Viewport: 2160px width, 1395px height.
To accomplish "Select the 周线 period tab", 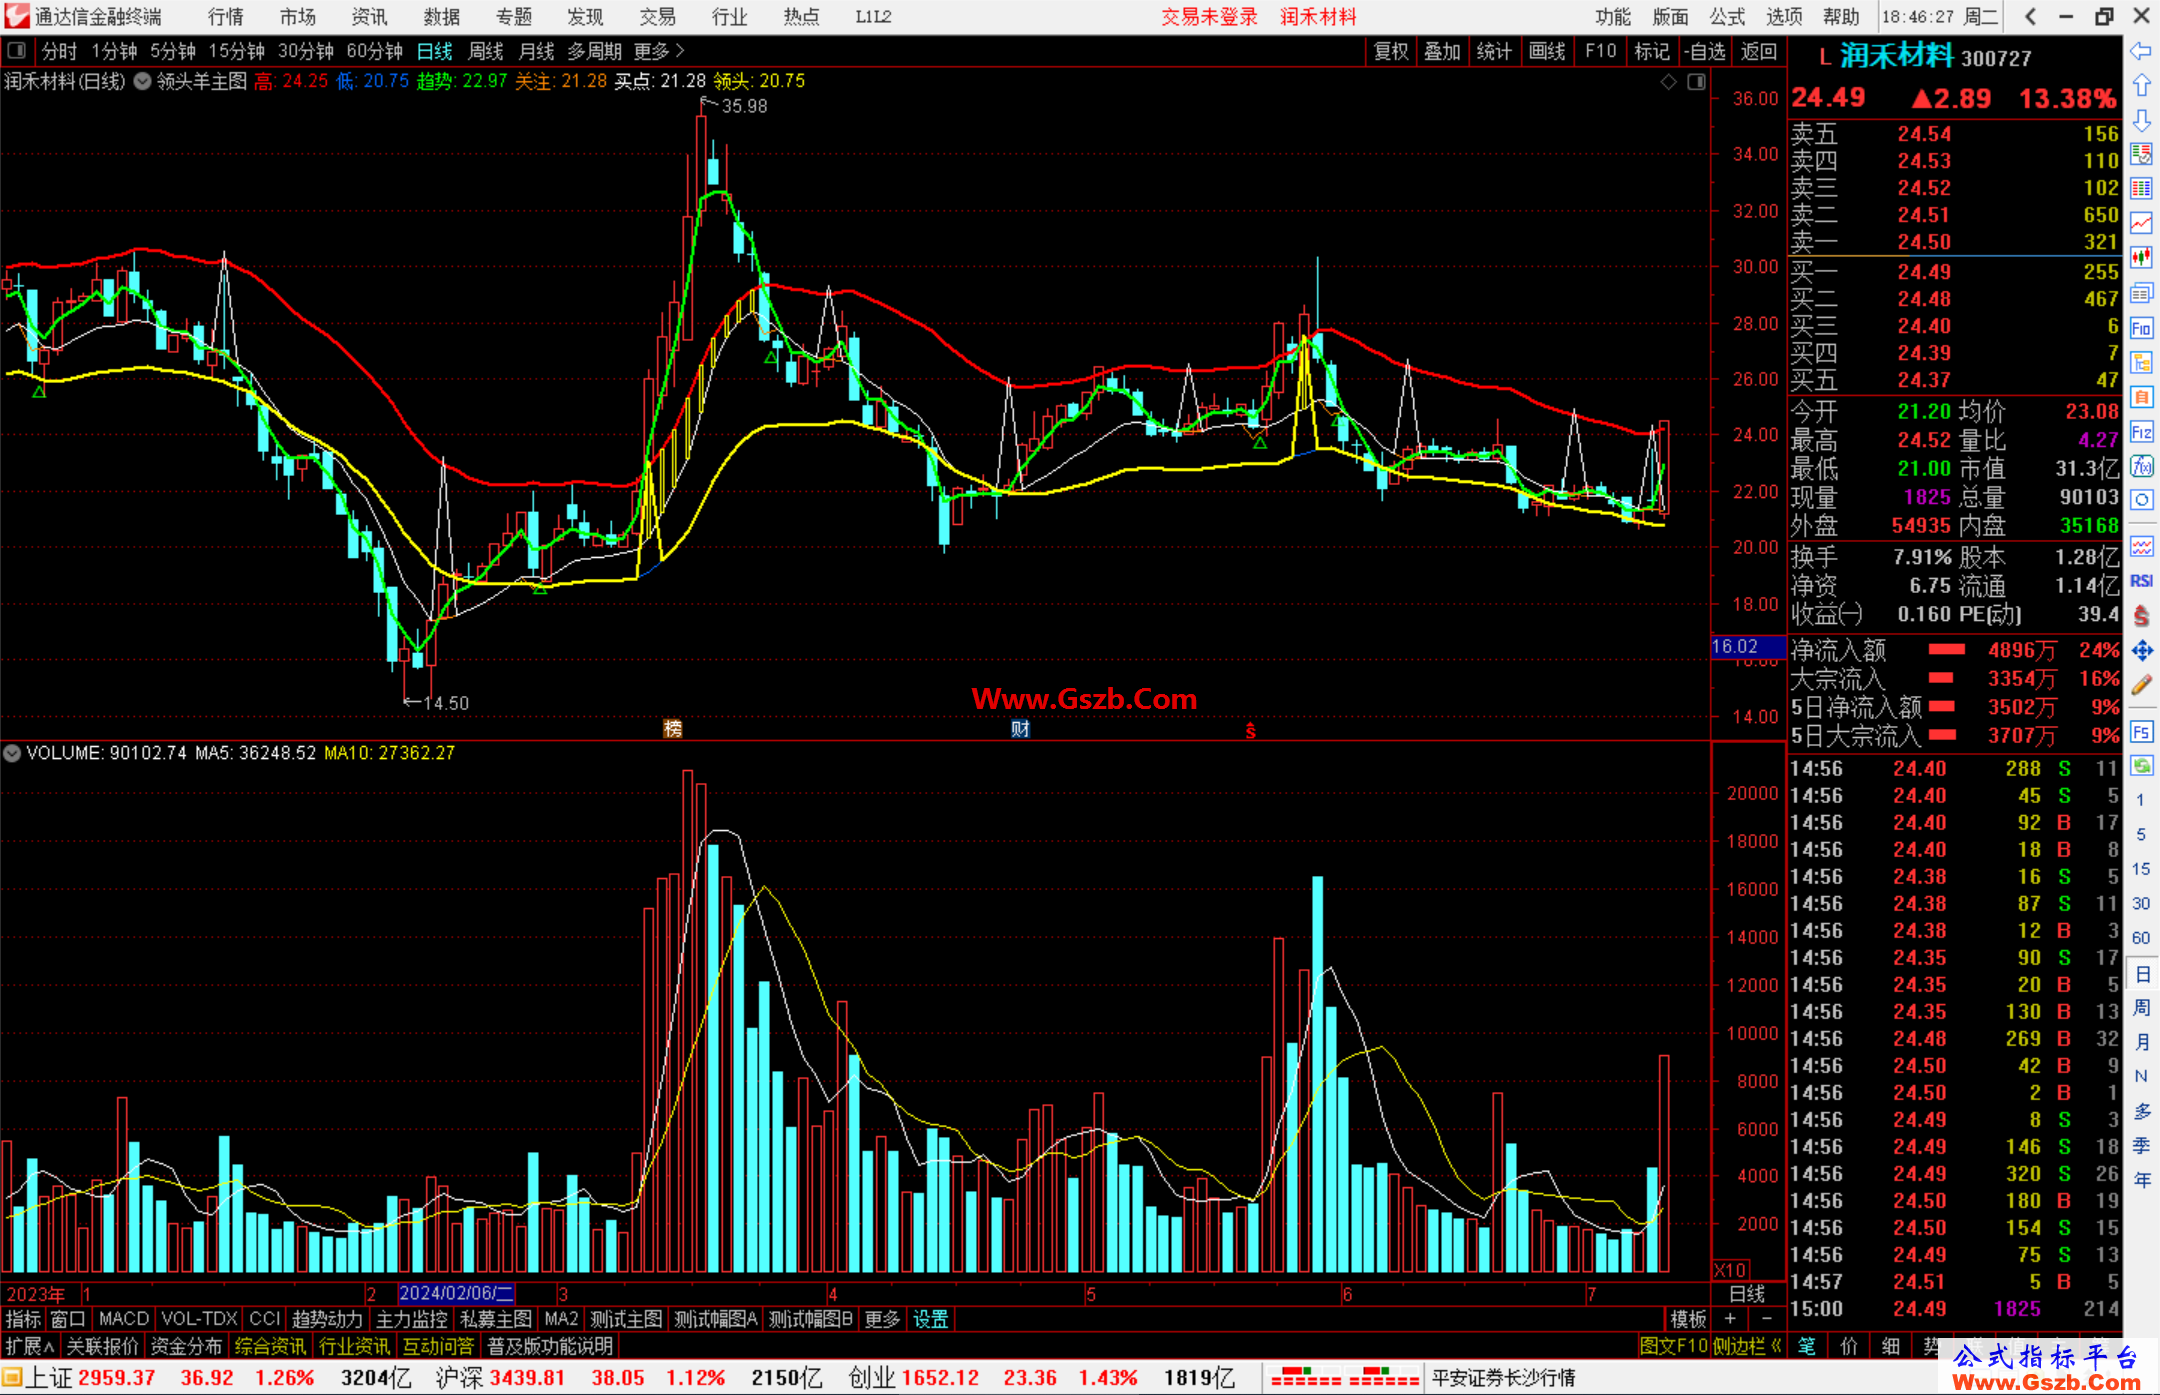I will click(486, 51).
